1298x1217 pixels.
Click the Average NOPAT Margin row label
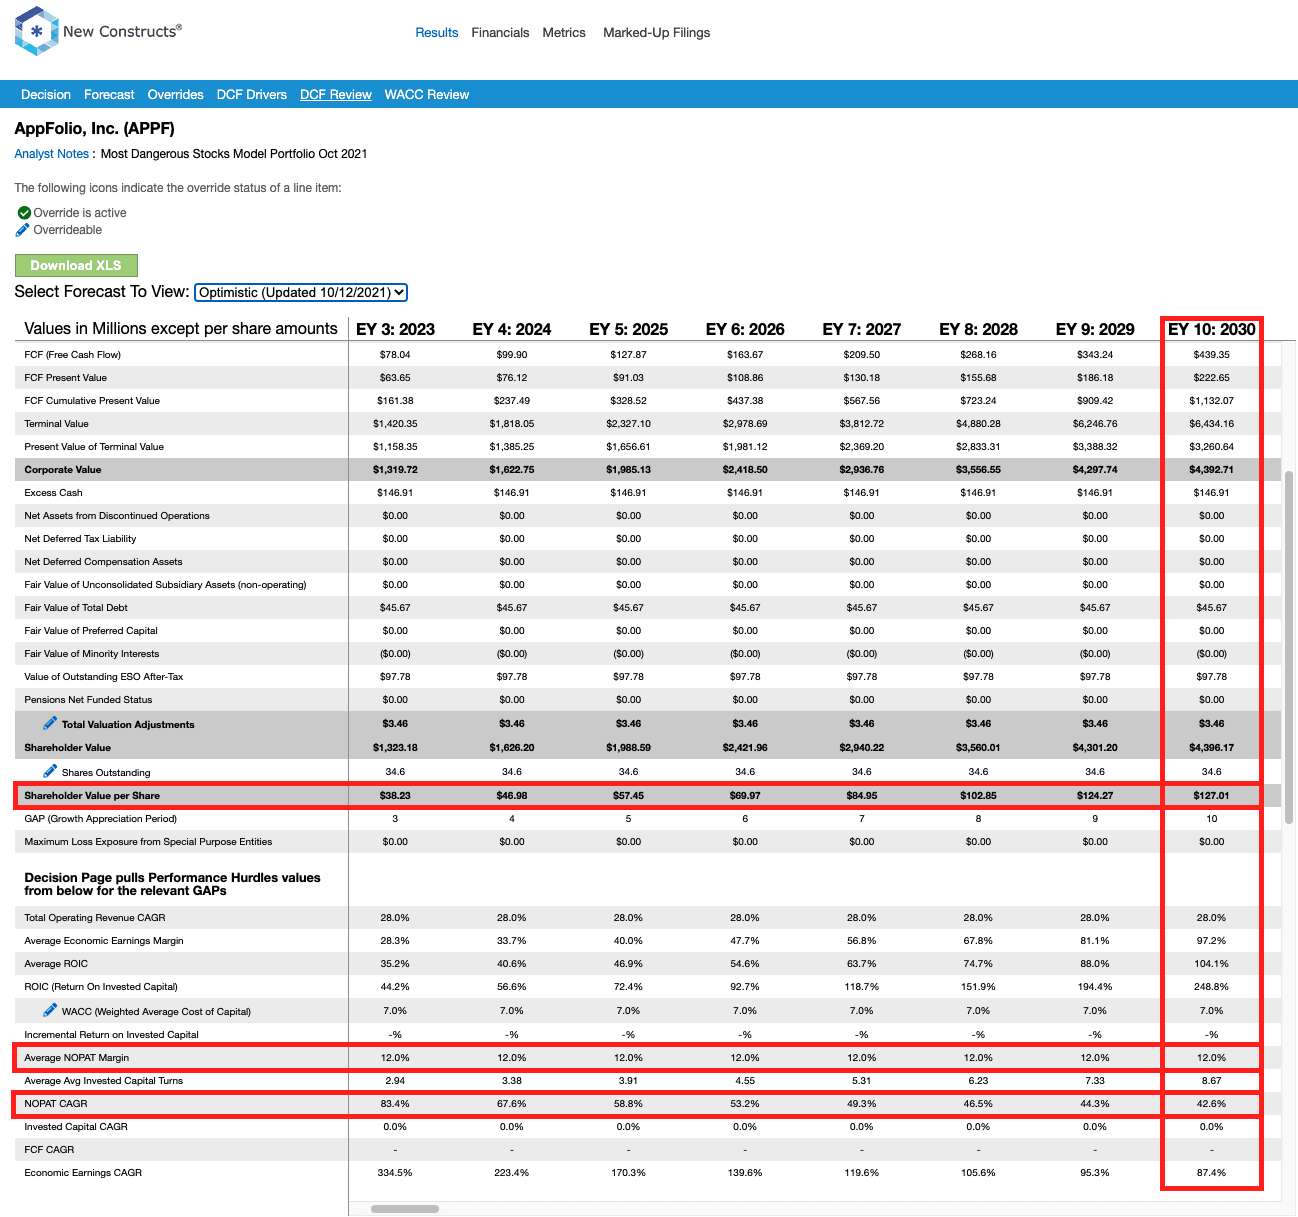click(77, 1058)
